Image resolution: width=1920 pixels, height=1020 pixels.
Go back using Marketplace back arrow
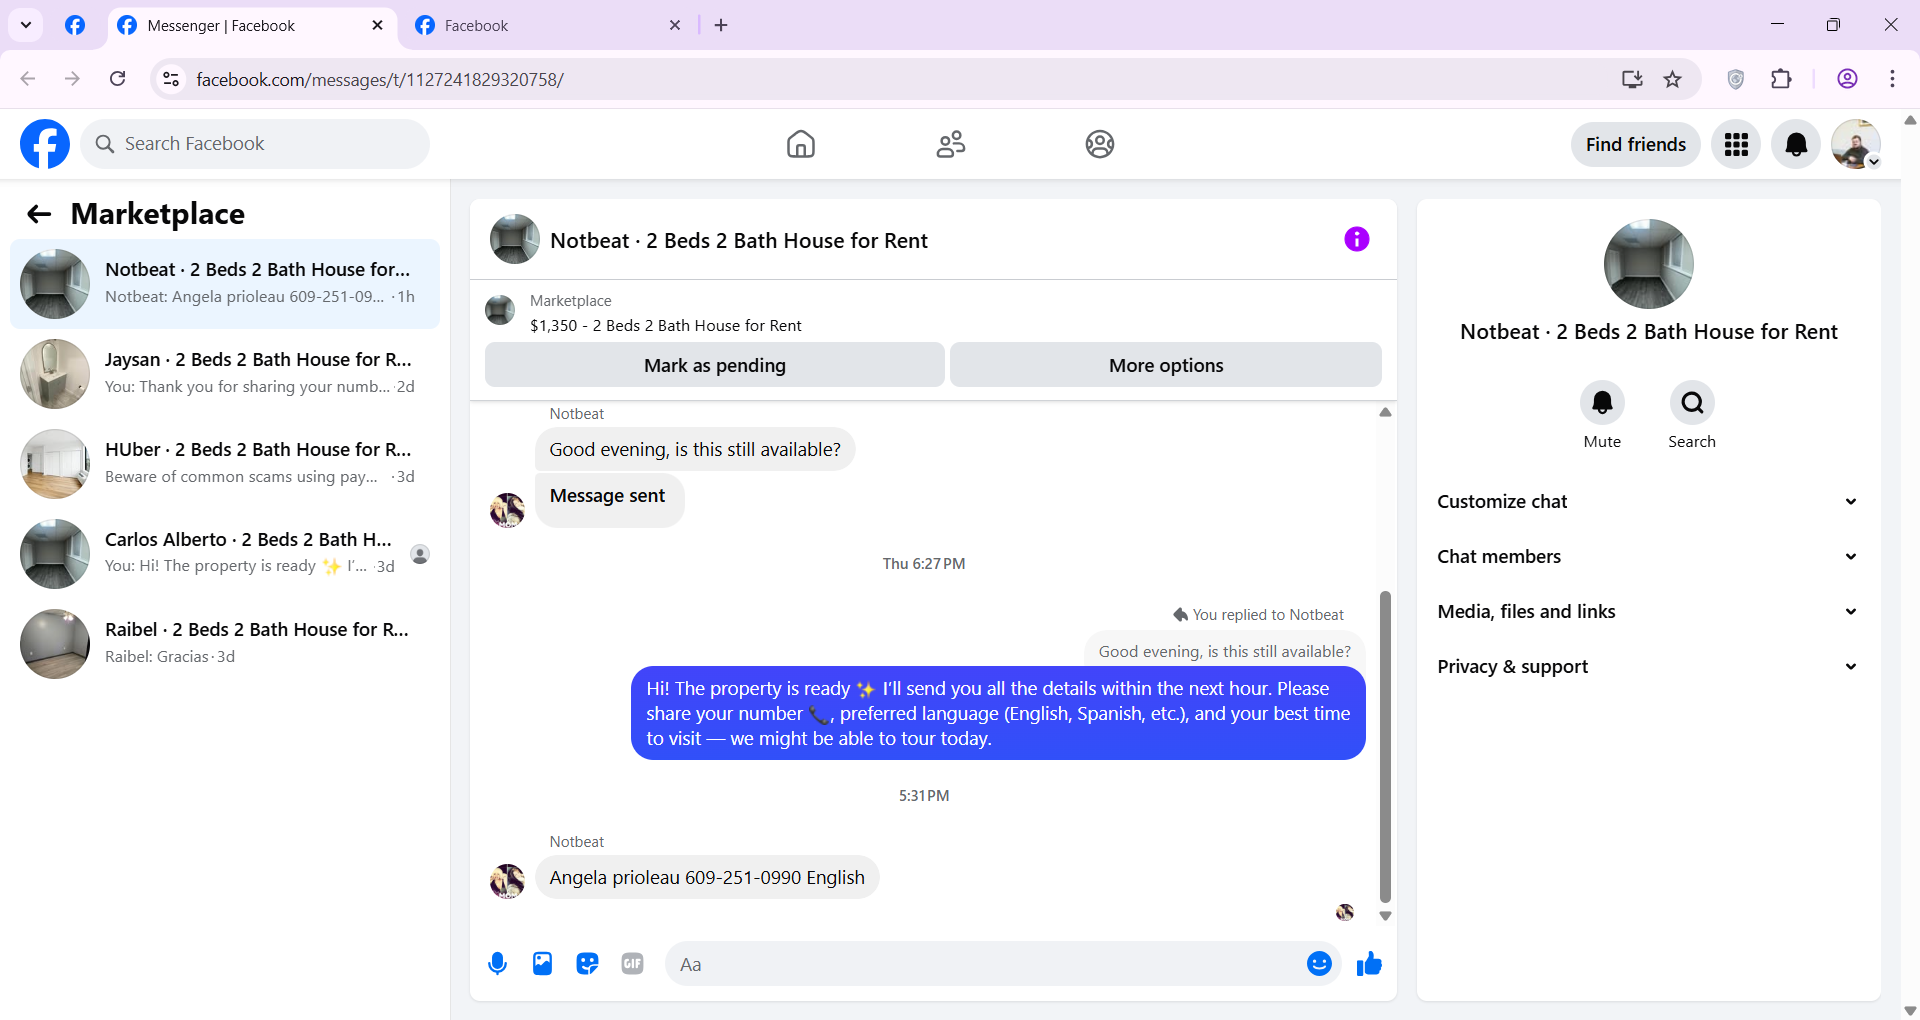[x=39, y=214]
